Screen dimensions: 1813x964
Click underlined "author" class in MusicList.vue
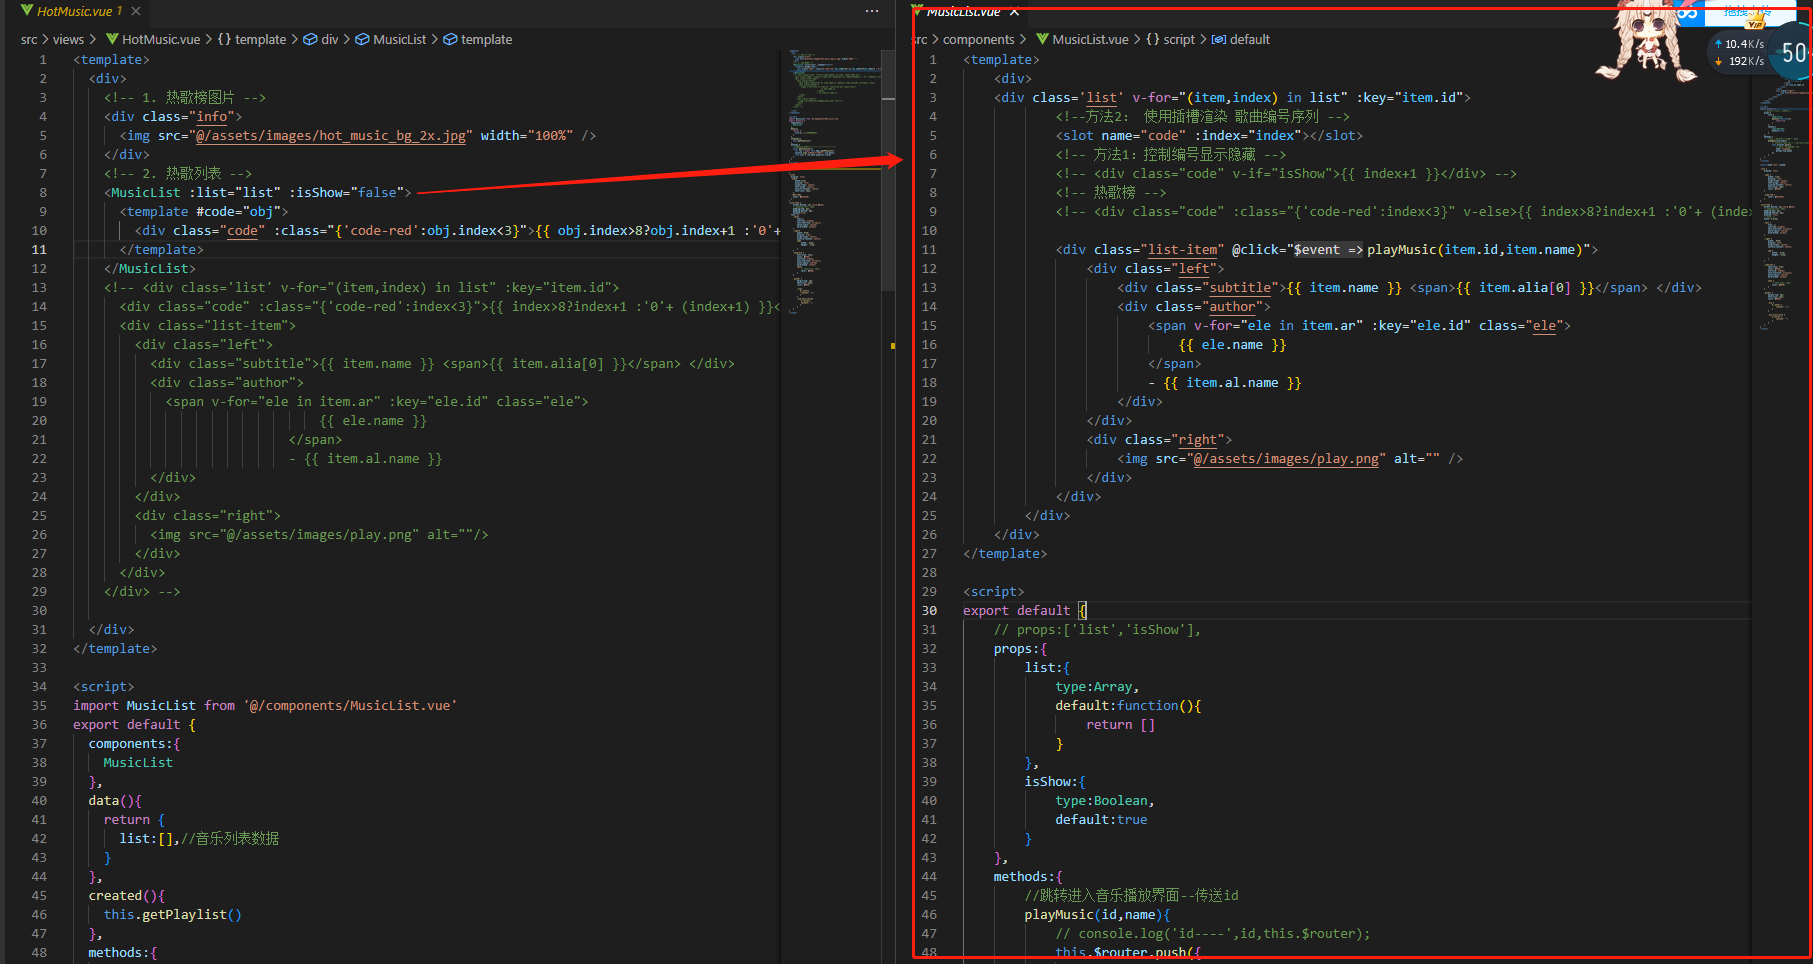(1232, 307)
